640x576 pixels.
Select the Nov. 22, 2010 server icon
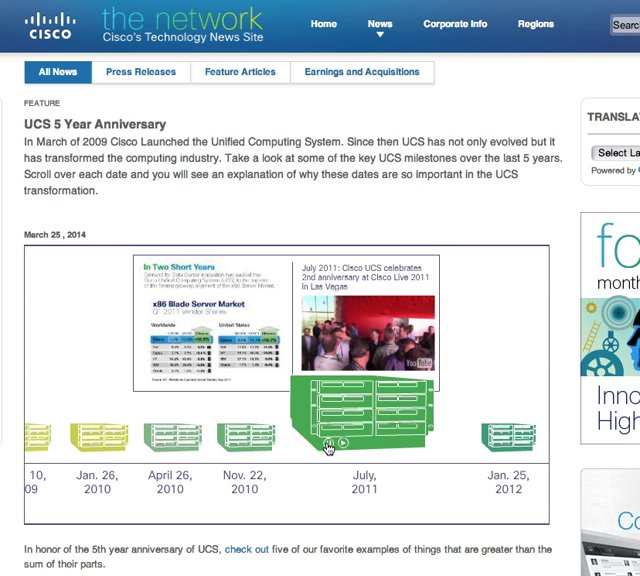[246, 437]
